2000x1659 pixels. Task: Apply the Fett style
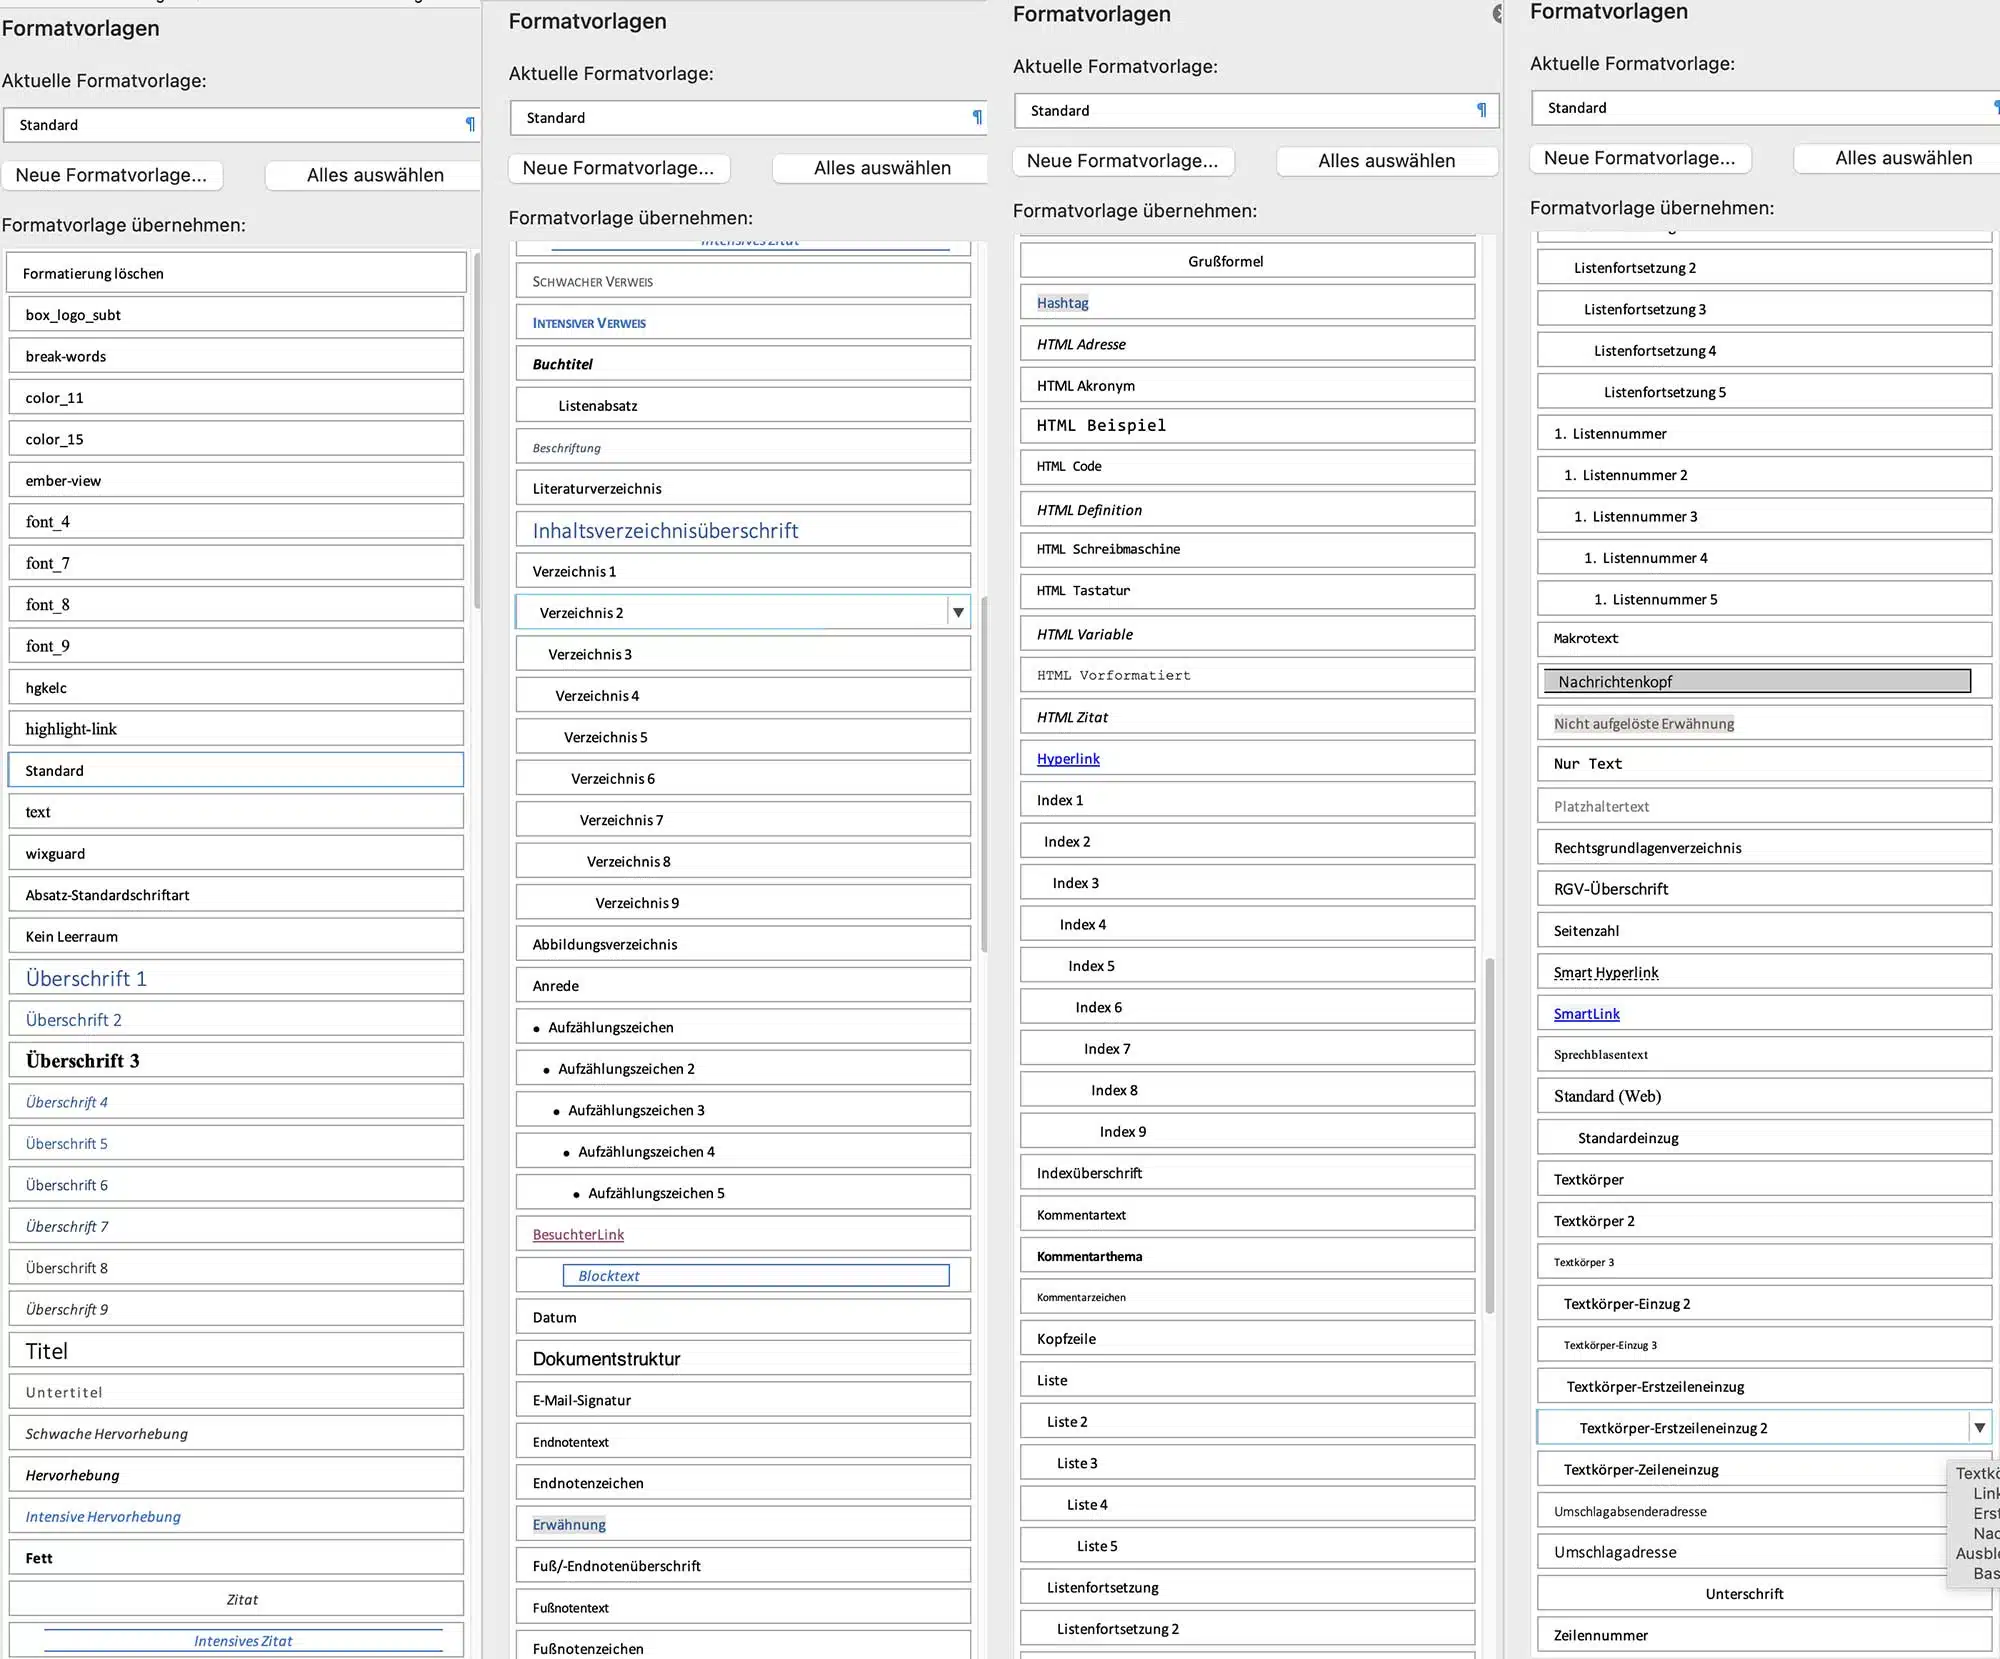tap(236, 1558)
